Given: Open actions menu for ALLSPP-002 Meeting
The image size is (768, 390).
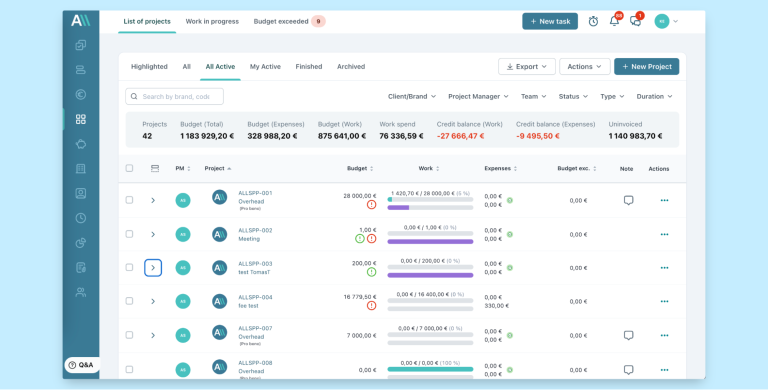Looking at the screenshot, I should point(664,235).
